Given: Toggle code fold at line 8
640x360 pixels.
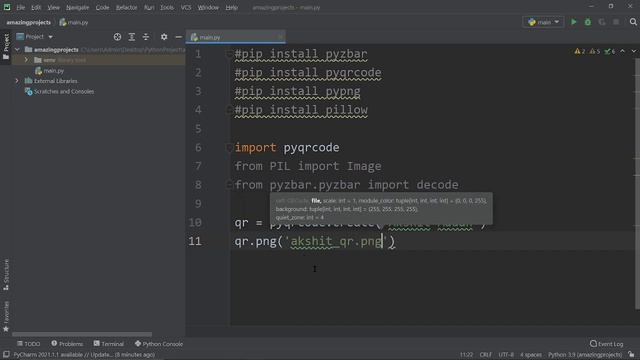Looking at the screenshot, I should [x=229, y=185].
